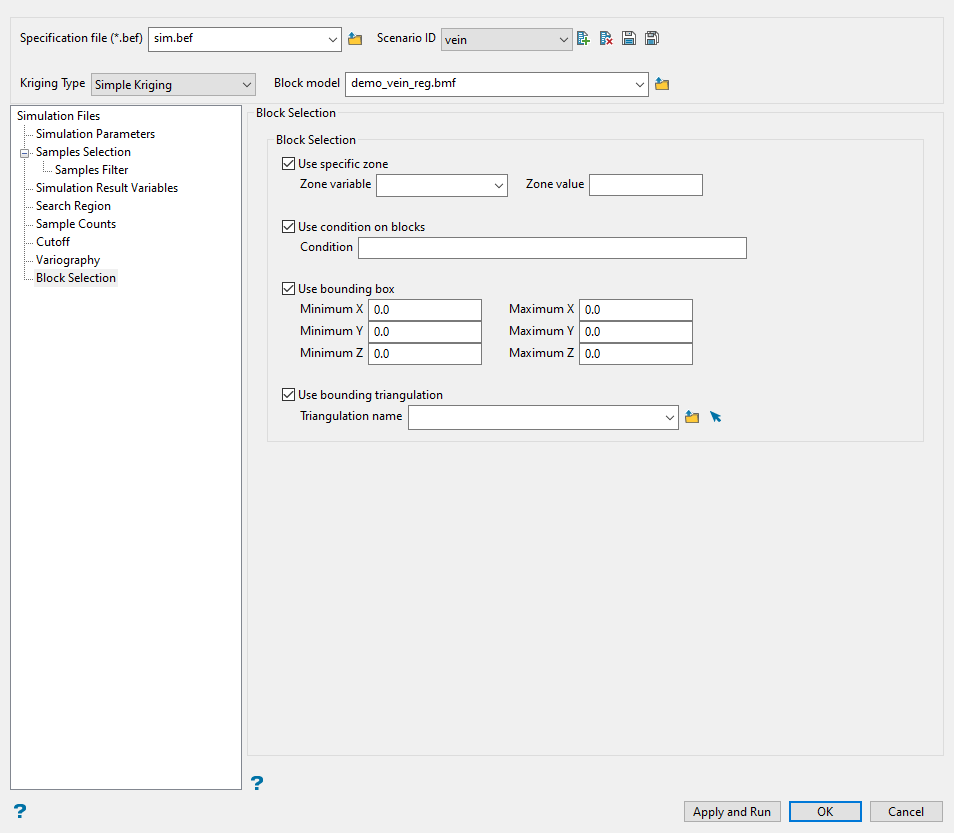Click the Condition text field
Viewport: 954px width, 833px height.
tap(552, 248)
